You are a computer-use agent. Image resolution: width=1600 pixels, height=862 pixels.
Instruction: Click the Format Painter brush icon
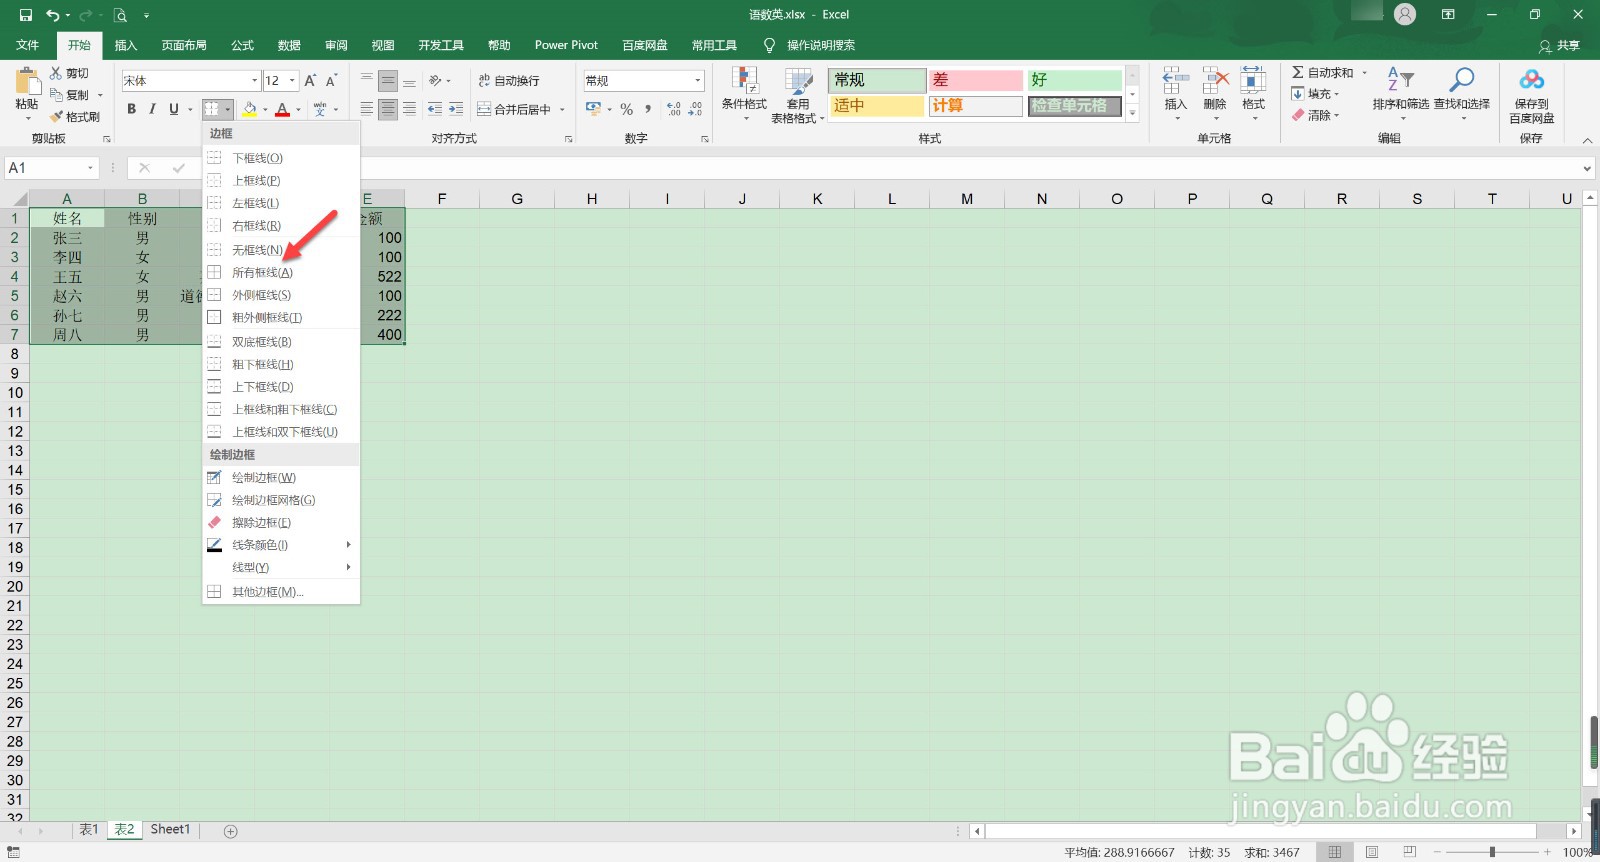coord(57,117)
